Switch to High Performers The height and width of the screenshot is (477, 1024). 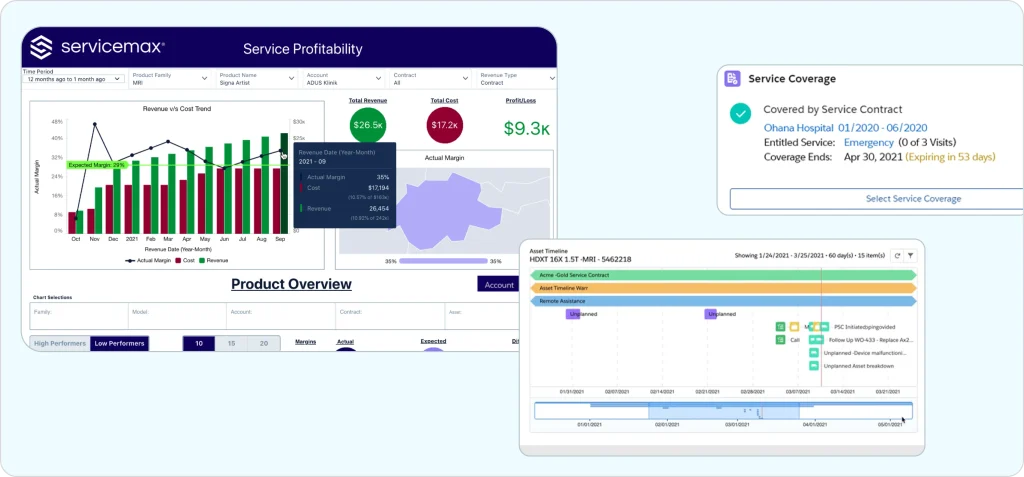coord(60,344)
